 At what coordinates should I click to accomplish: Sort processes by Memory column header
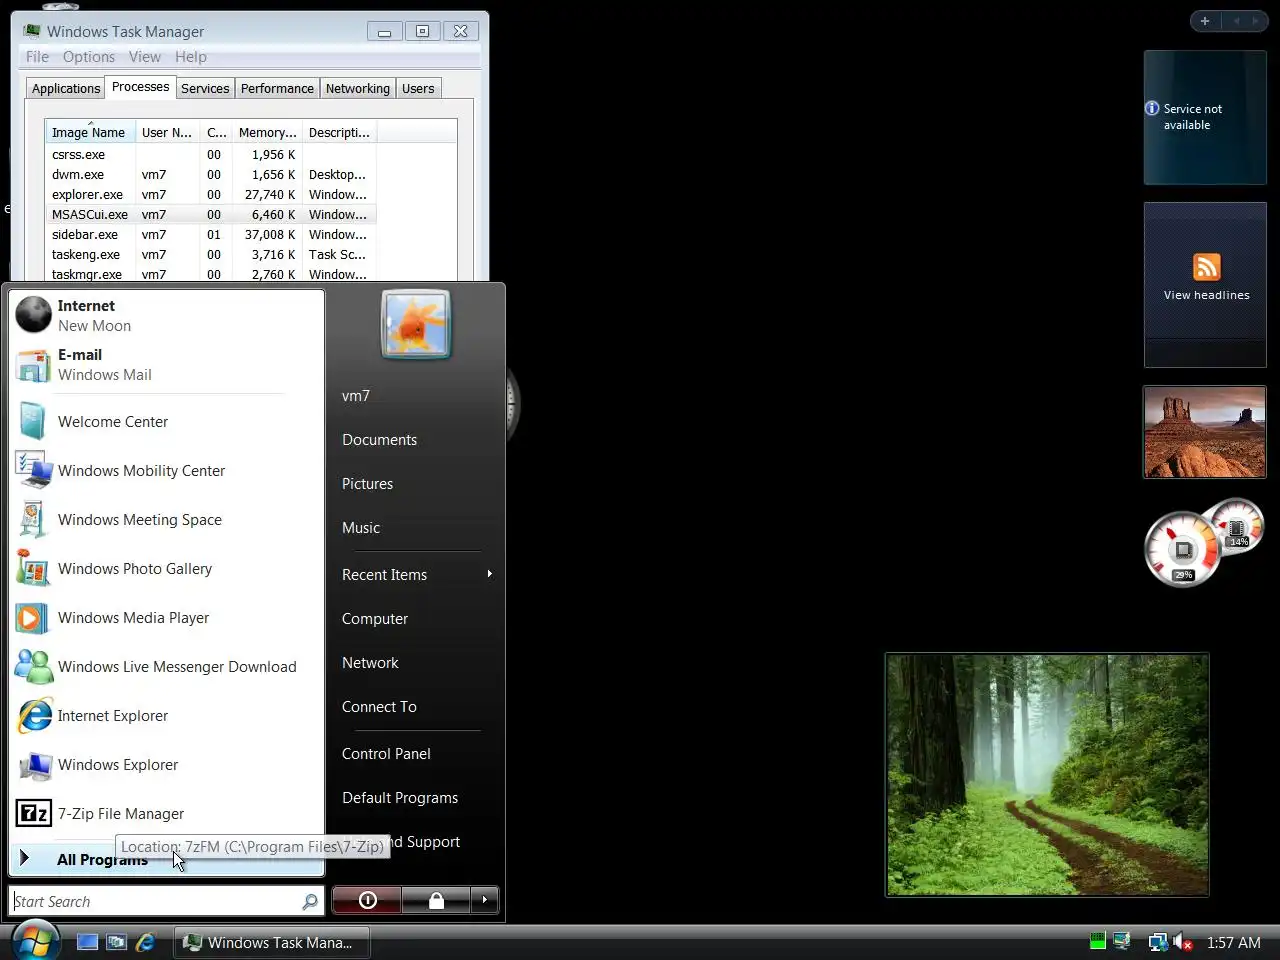tap(267, 132)
